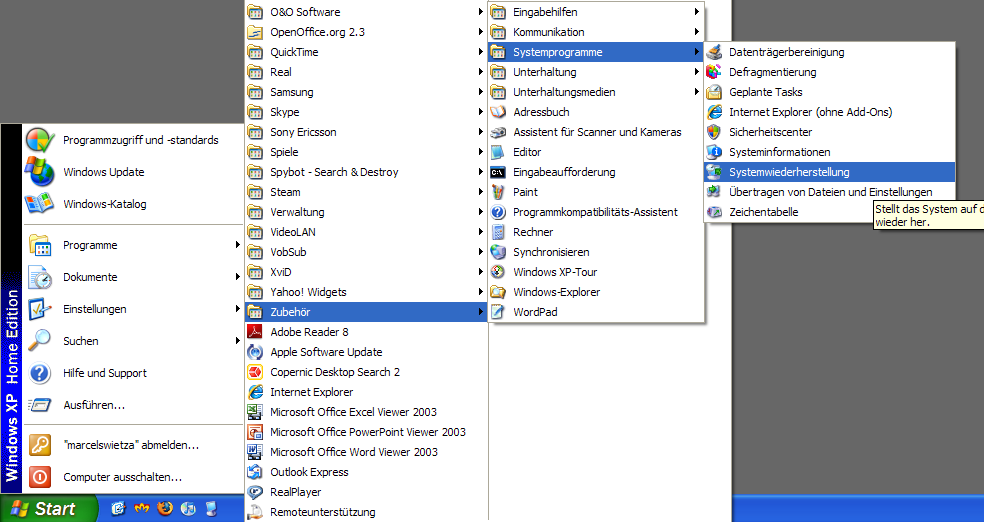Click the Adobe Reader 8 icon
Image resolution: width=985 pixels, height=523 pixels.
254,332
